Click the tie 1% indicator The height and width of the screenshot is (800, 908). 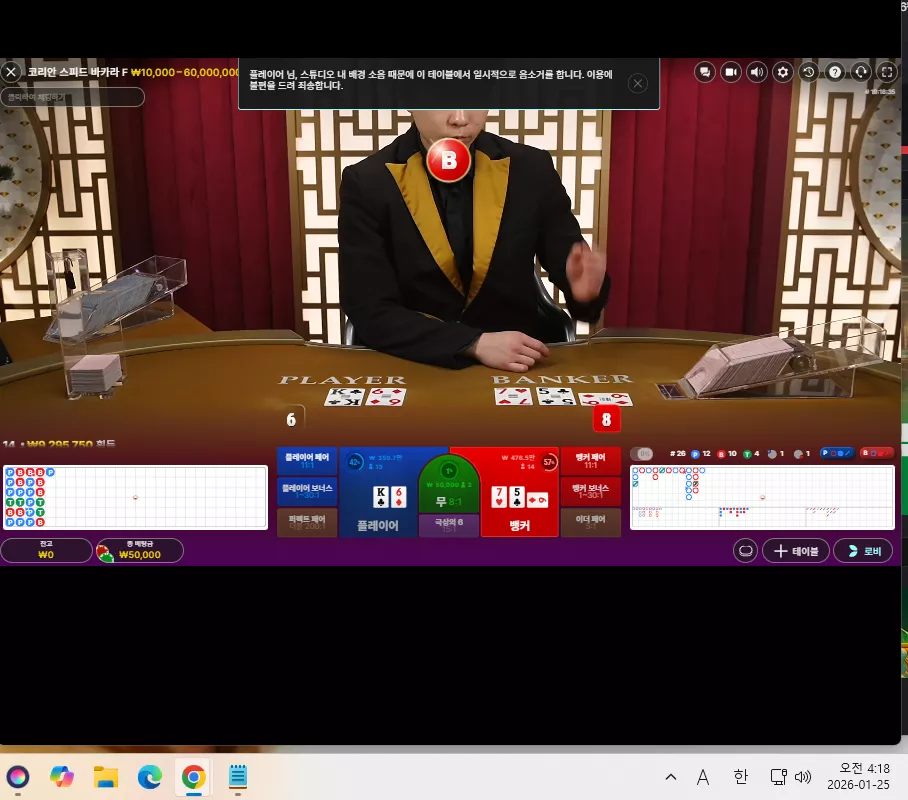pos(449,470)
